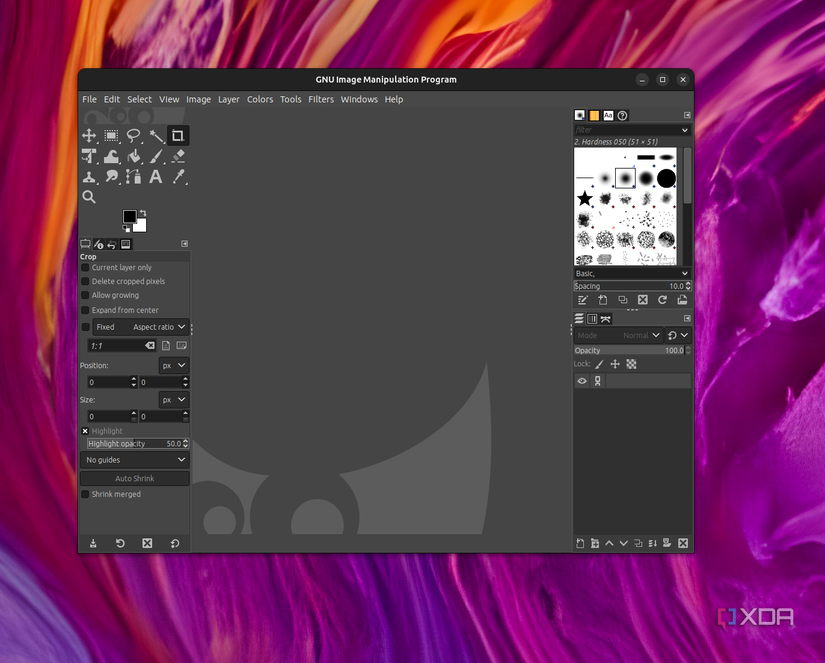Select the Smudge tool
The width and height of the screenshot is (825, 663).
(111, 177)
